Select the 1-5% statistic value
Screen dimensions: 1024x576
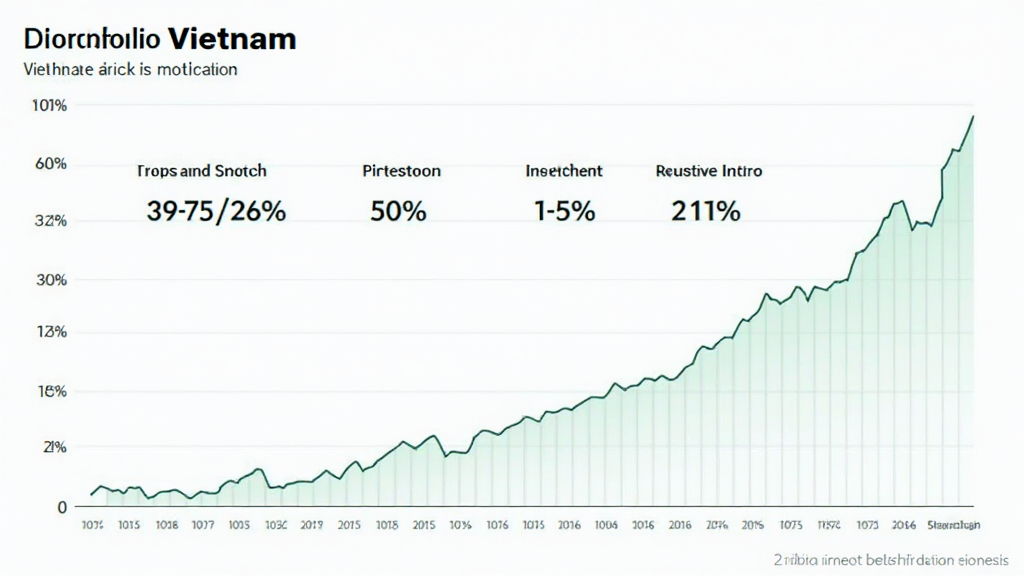(x=564, y=212)
